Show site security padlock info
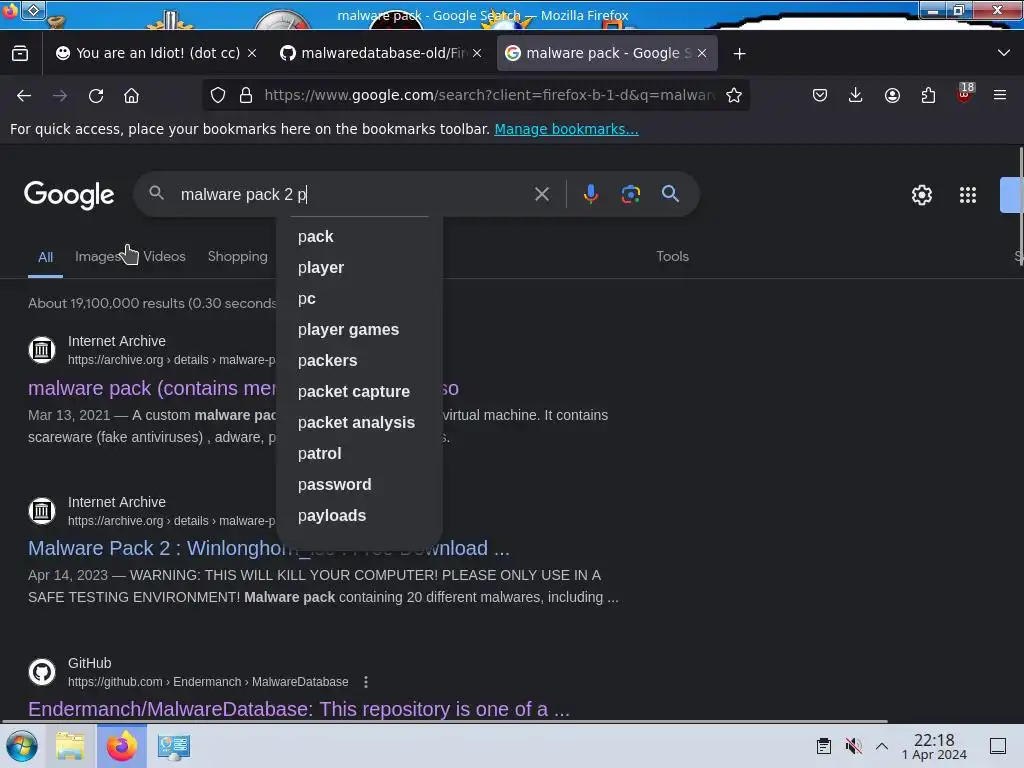Viewport: 1024px width, 768px height. tap(246, 95)
